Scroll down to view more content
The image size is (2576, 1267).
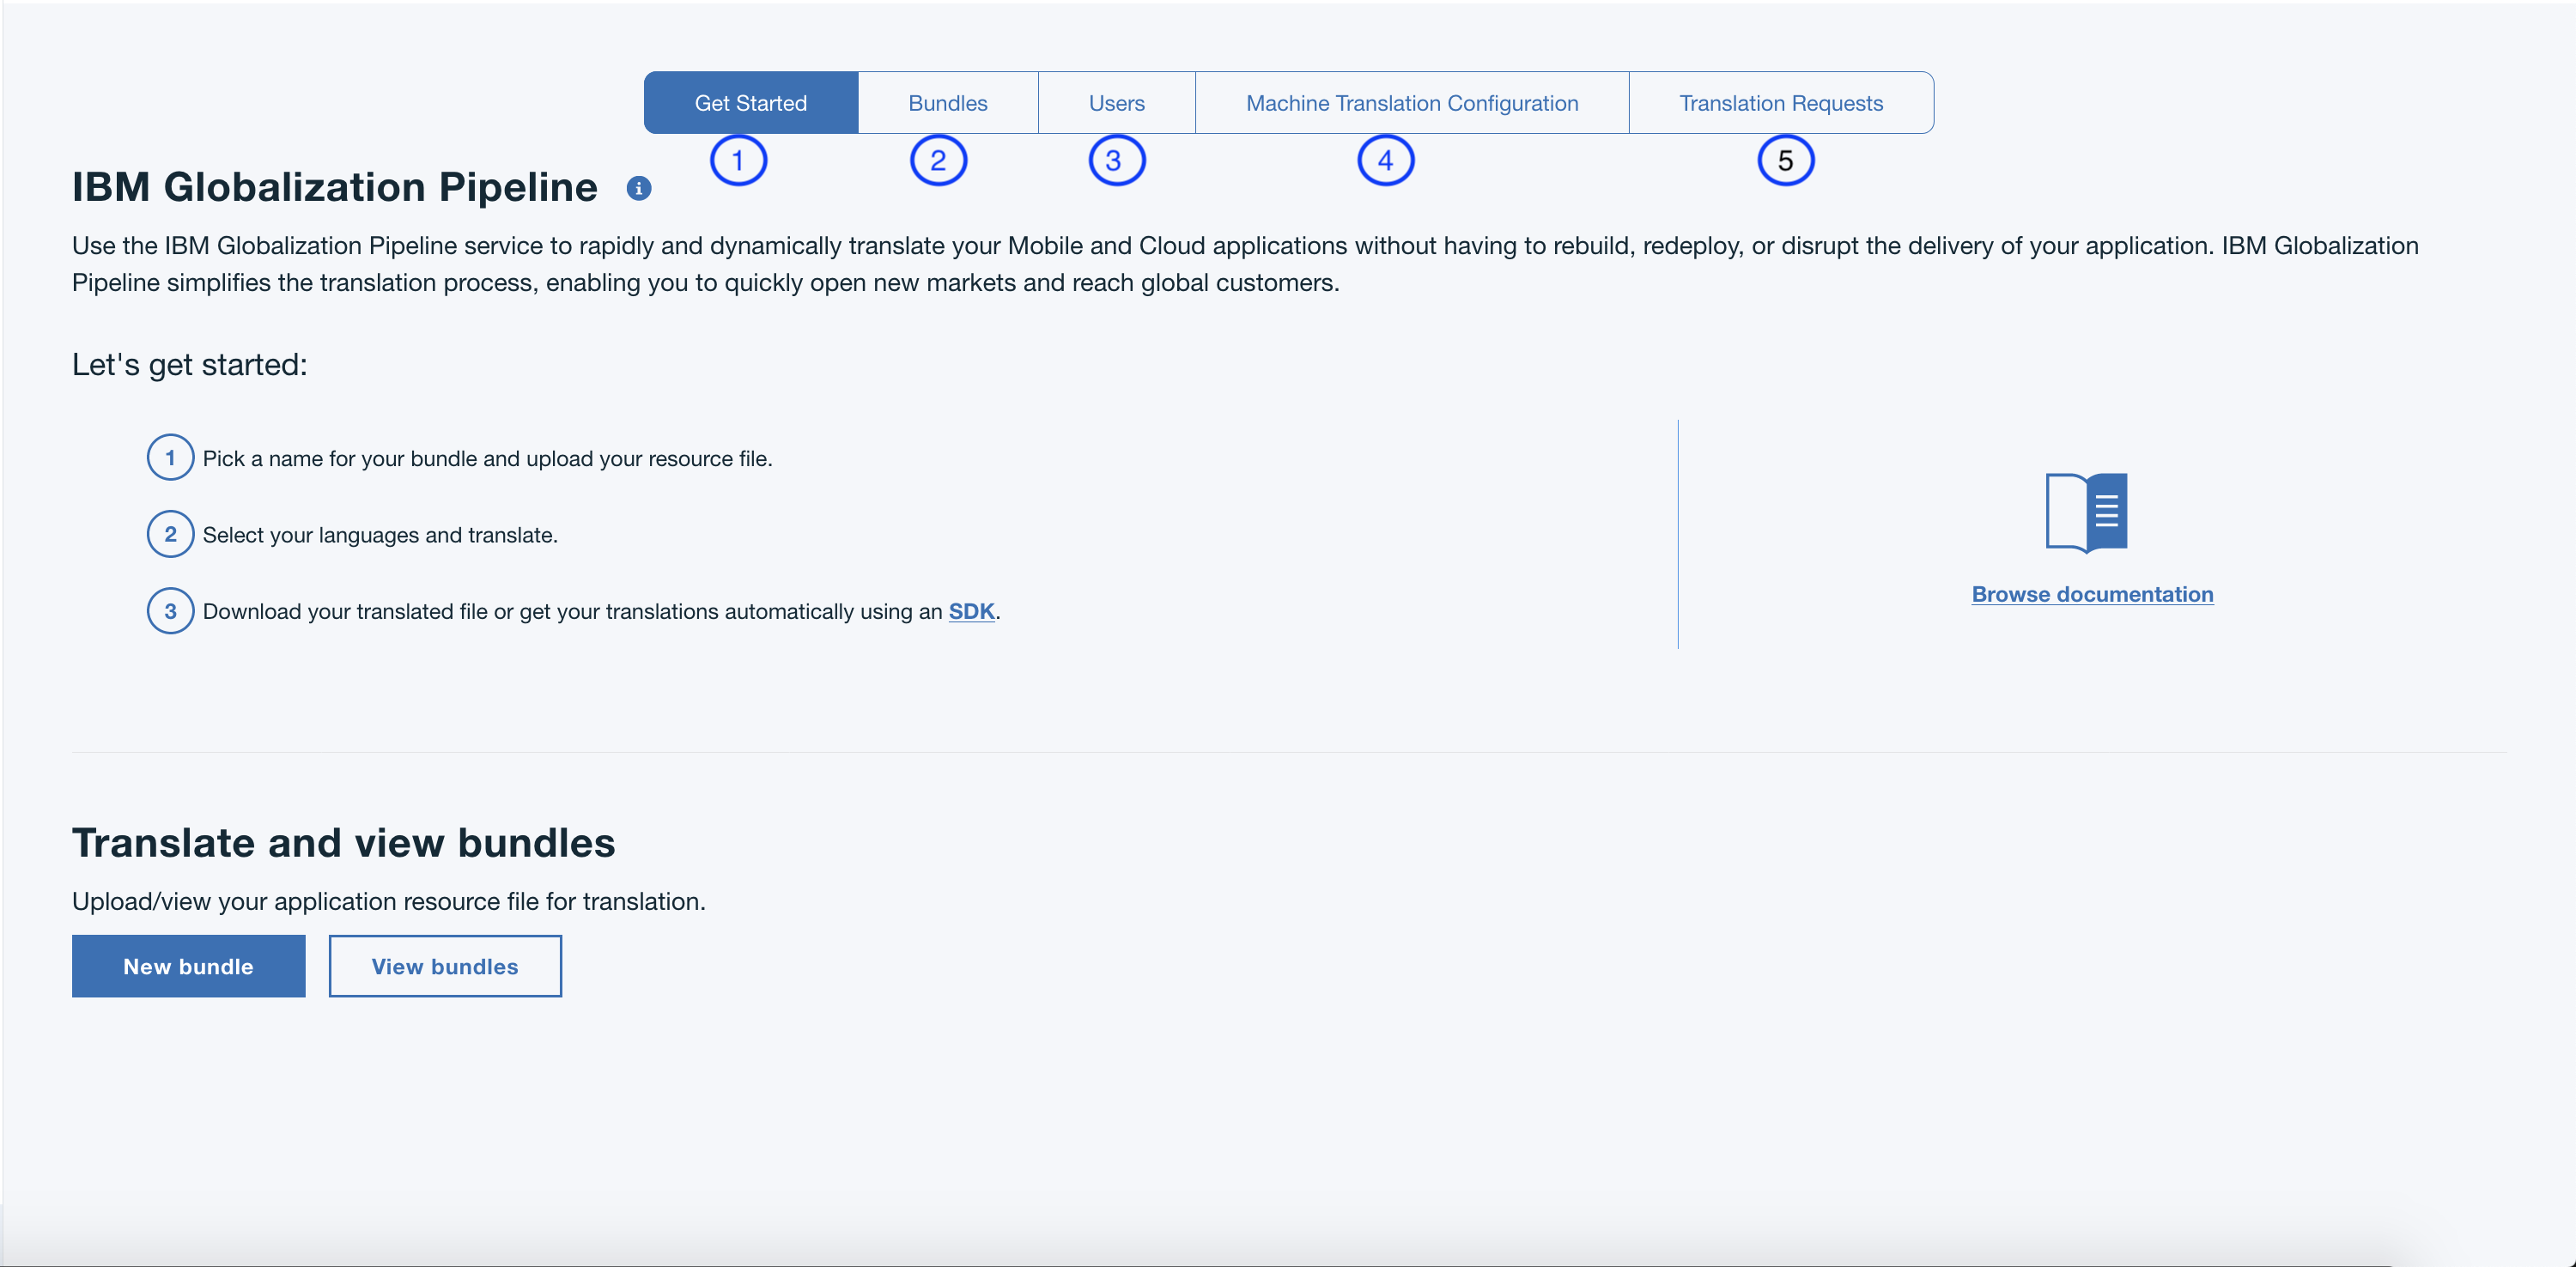tap(2571, 1262)
